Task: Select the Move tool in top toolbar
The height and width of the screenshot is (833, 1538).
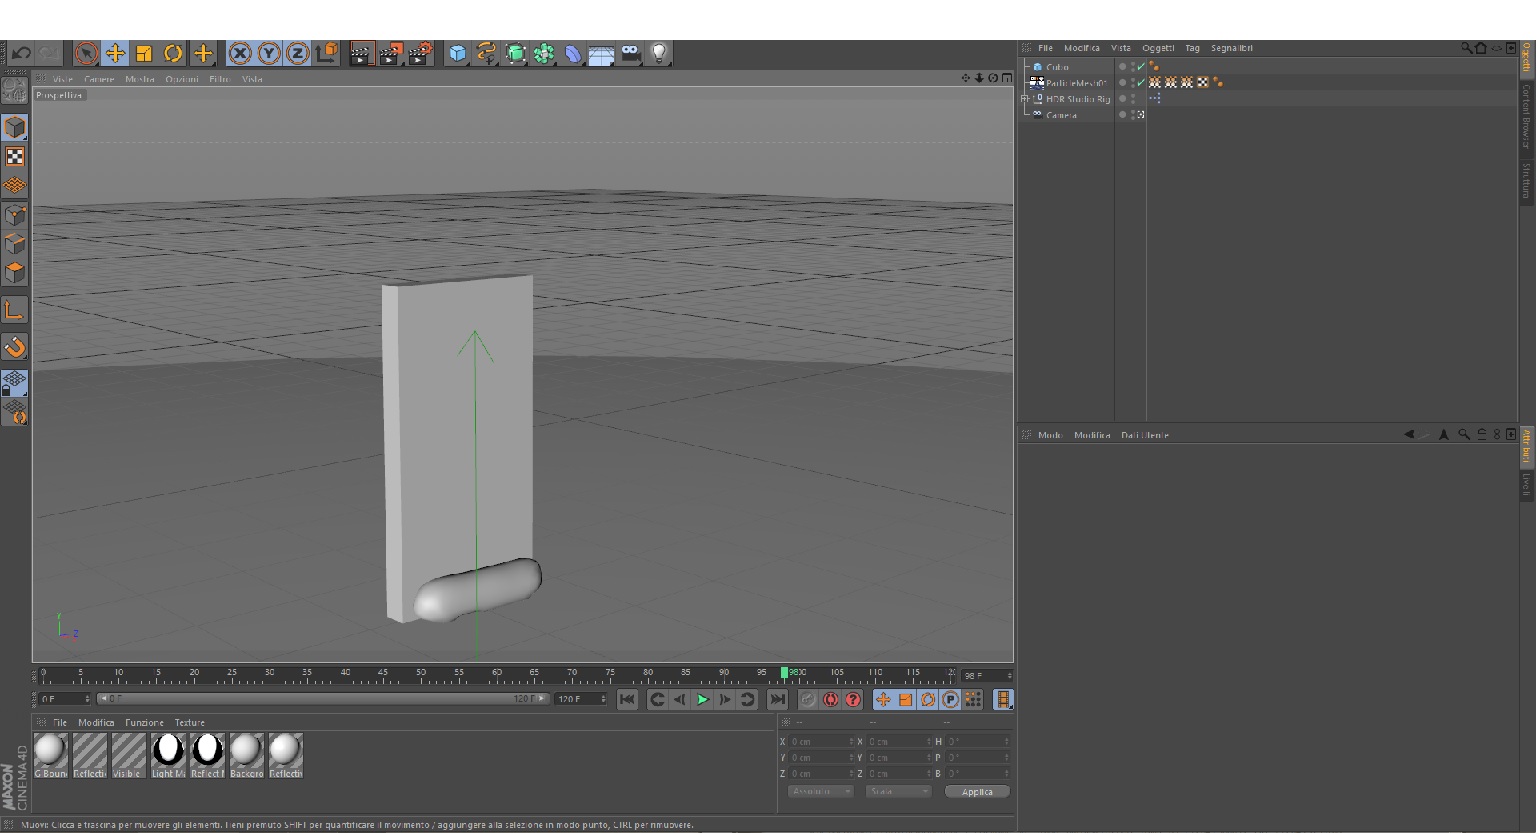Action: (115, 54)
